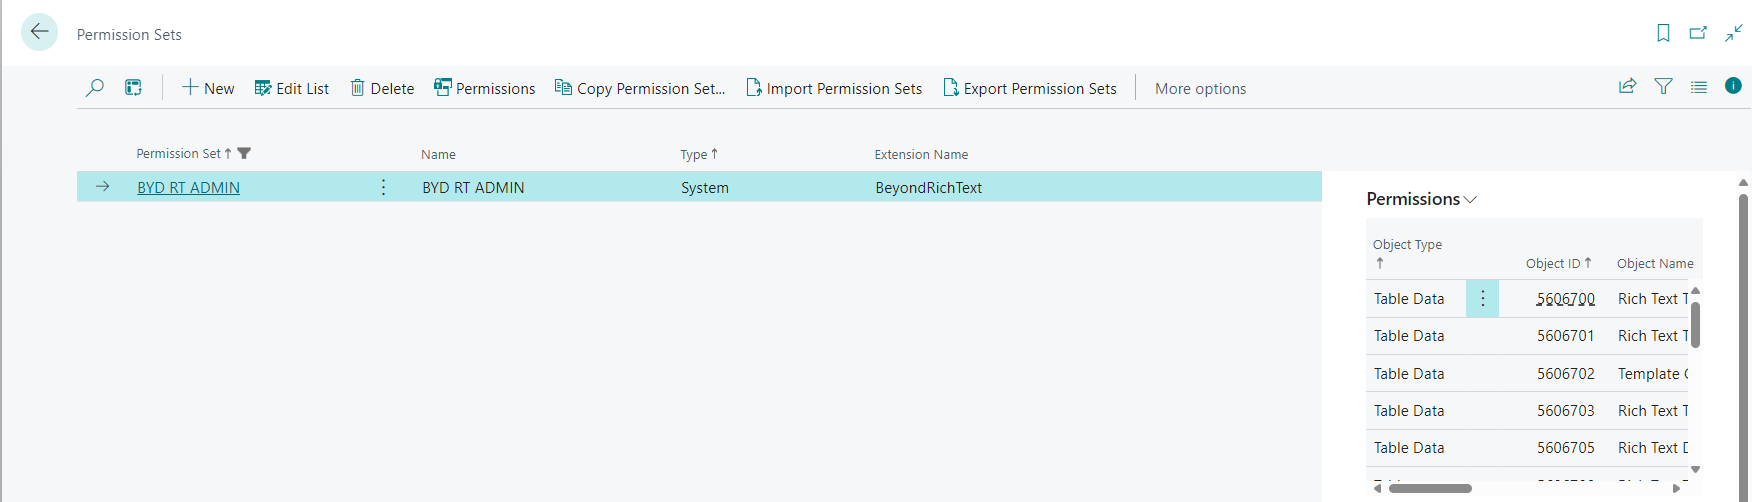The height and width of the screenshot is (502, 1752).
Task: Toggle the FactBox information icon
Action: pyautogui.click(x=1733, y=86)
